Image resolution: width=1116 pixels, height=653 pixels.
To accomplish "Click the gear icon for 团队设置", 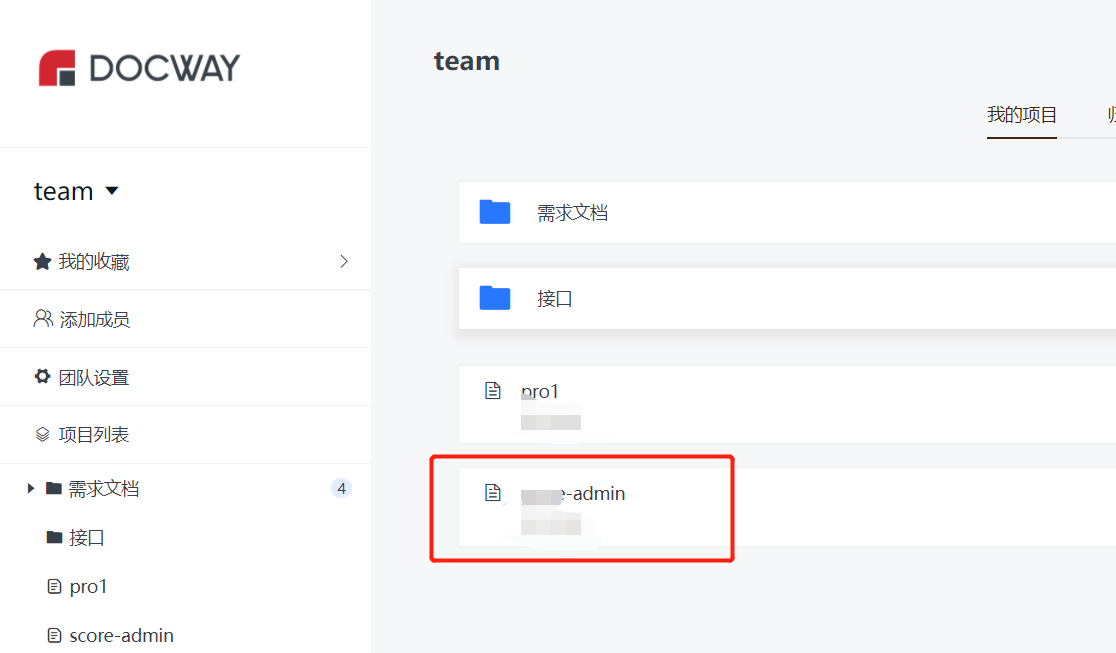I will tap(41, 376).
